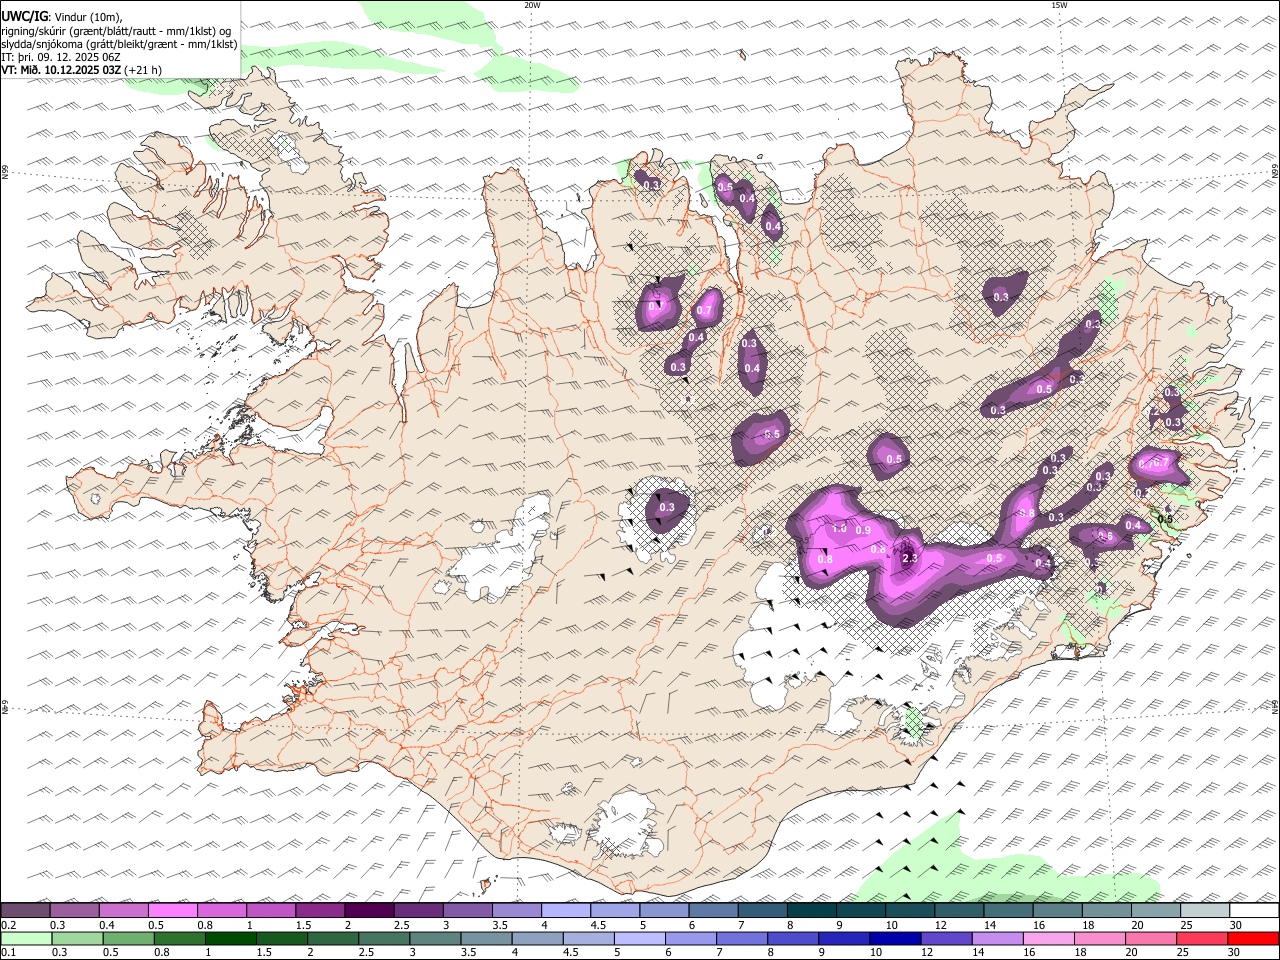Pick the rain scale swatch between 8 and 9
Image resolution: width=1280 pixels, height=960 pixels.
(x=793, y=938)
